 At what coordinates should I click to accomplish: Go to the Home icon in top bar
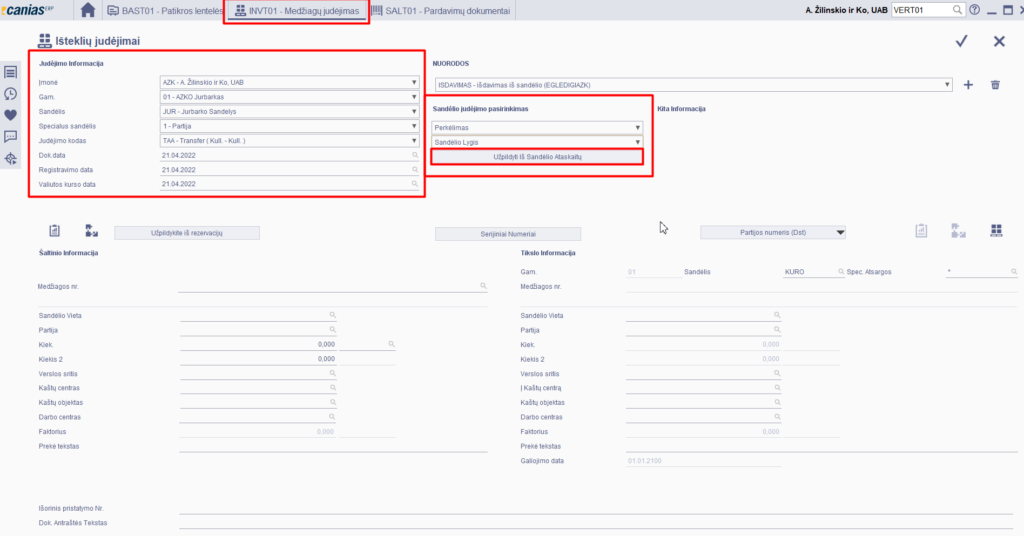click(88, 10)
